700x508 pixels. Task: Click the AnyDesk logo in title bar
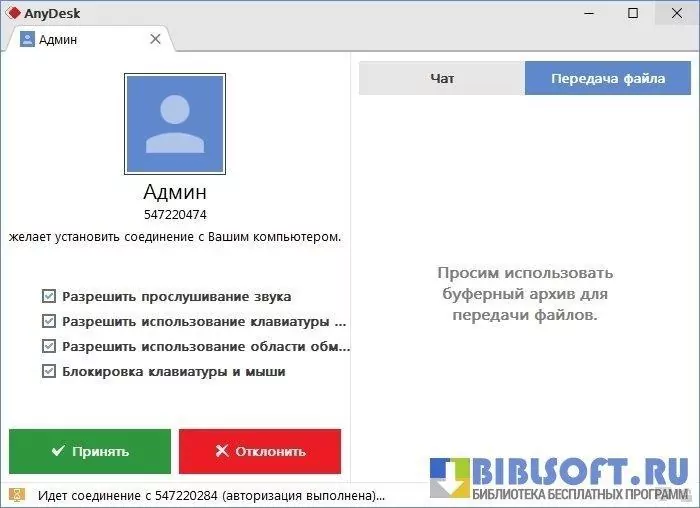click(13, 13)
